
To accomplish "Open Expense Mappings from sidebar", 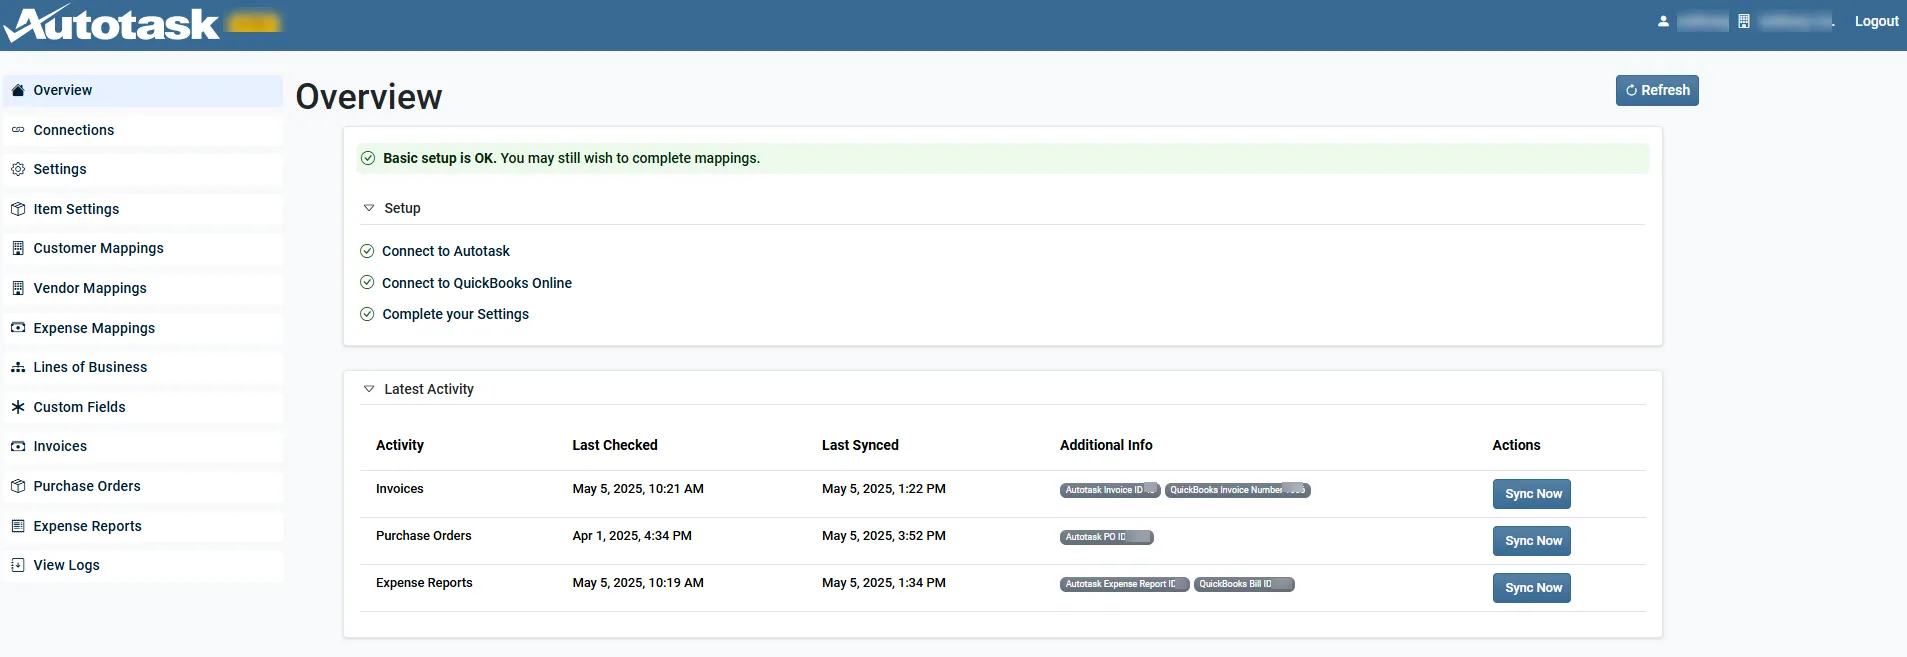I will [94, 328].
